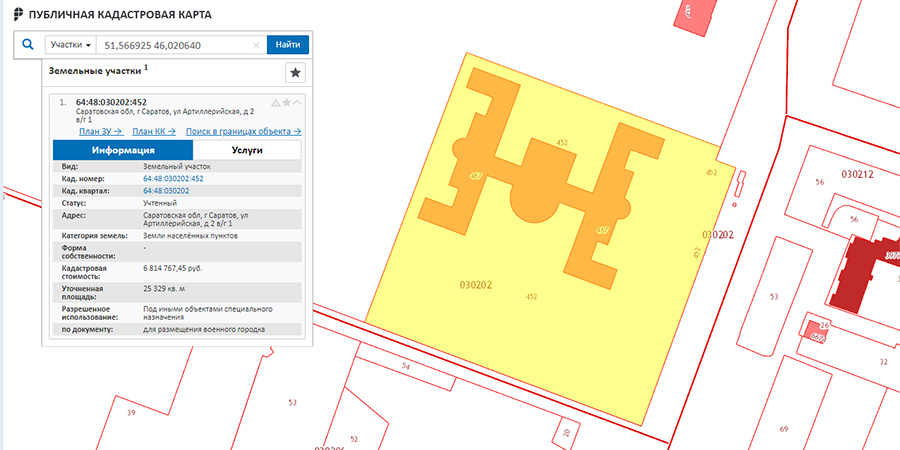Screen dimensions: 900x450
Task: Select the Информация tab
Action: (x=117, y=150)
